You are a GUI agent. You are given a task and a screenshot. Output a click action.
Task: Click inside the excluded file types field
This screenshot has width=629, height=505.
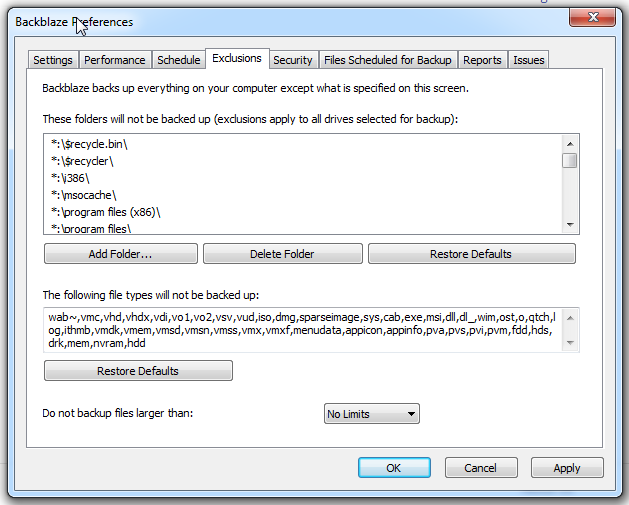pyautogui.click(x=303, y=330)
